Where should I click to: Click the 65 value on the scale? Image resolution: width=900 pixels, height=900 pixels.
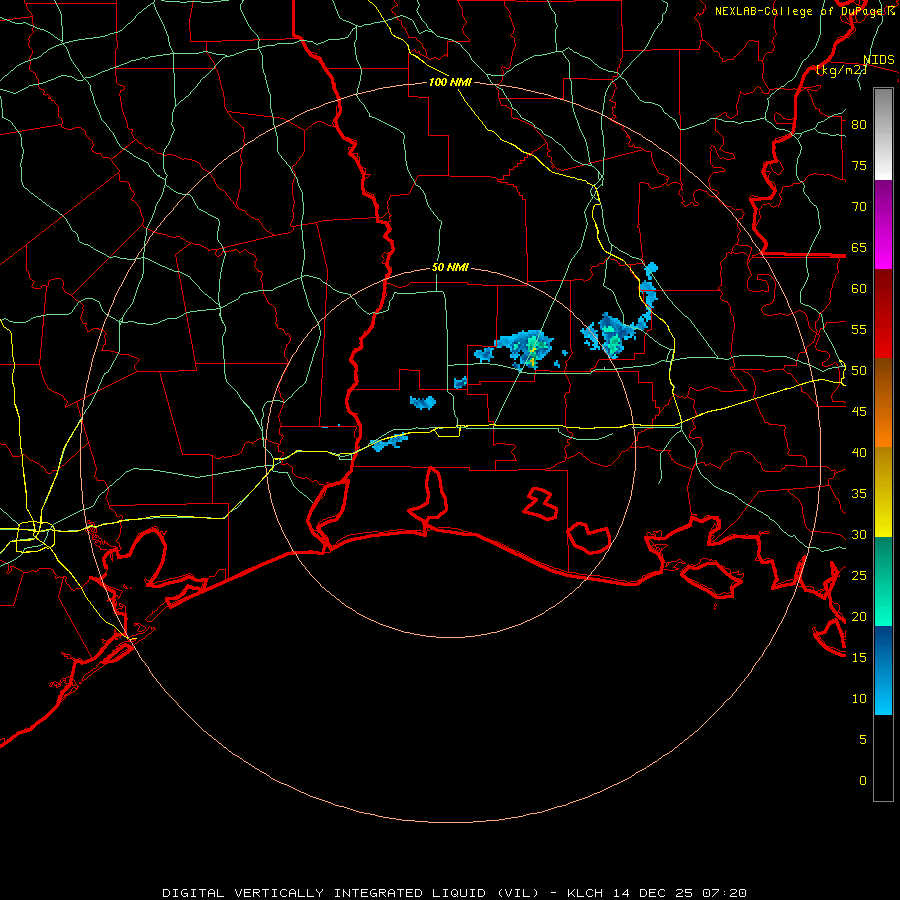click(859, 247)
